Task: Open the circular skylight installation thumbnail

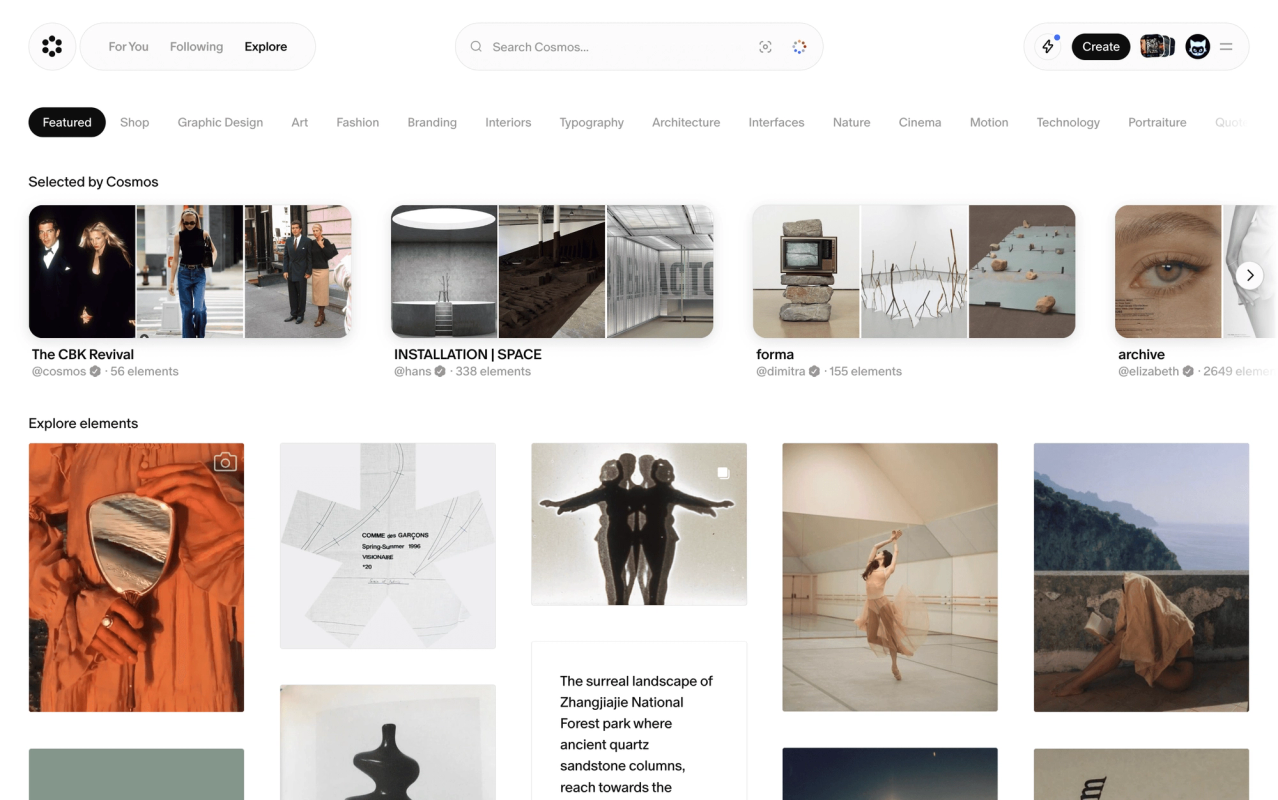Action: 444,271
